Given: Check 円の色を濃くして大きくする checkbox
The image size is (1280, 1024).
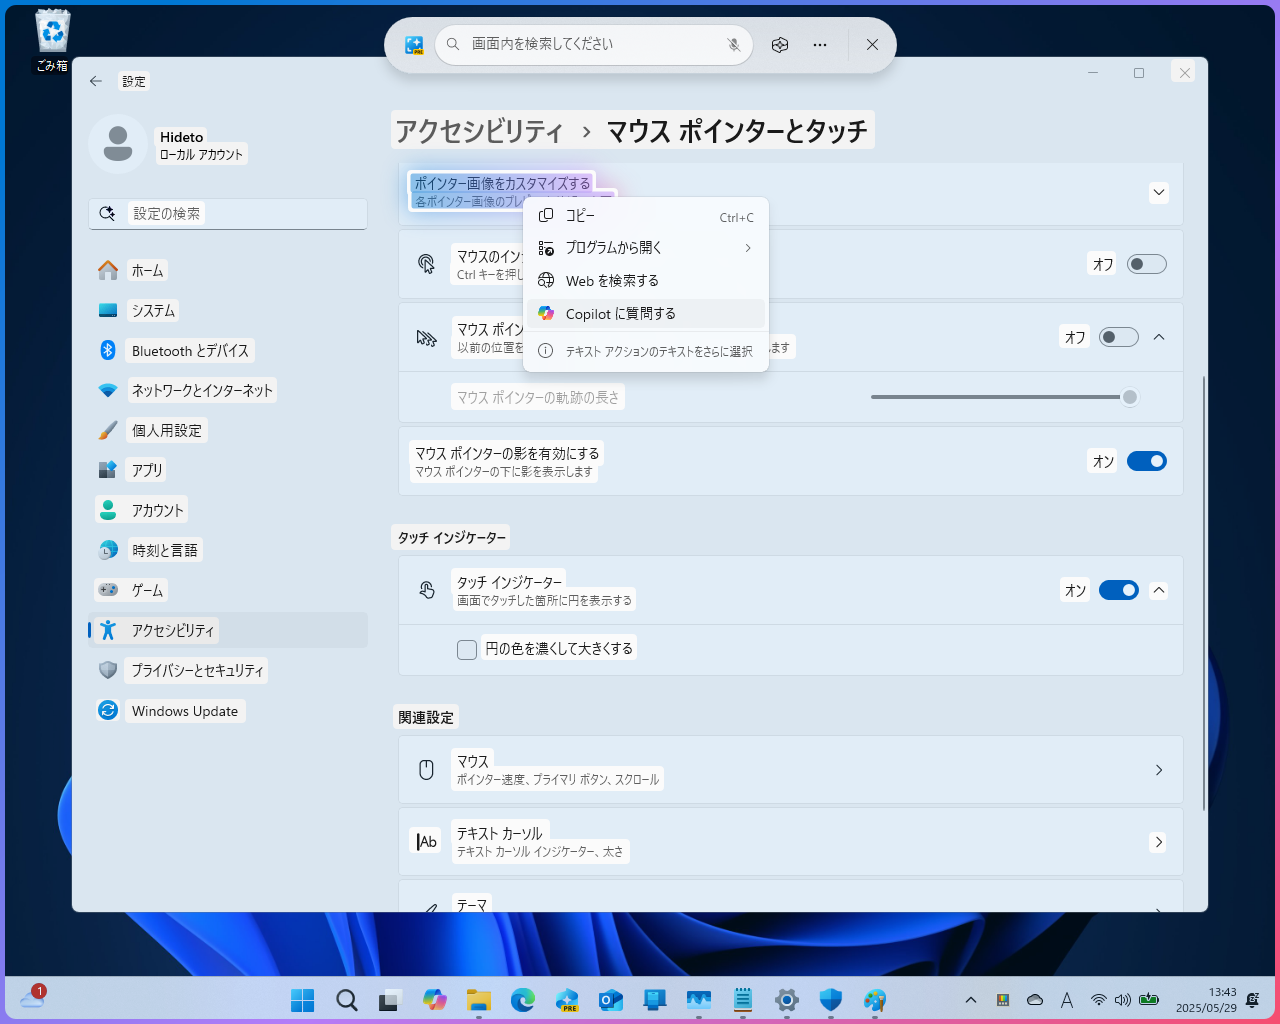Looking at the screenshot, I should pyautogui.click(x=467, y=650).
